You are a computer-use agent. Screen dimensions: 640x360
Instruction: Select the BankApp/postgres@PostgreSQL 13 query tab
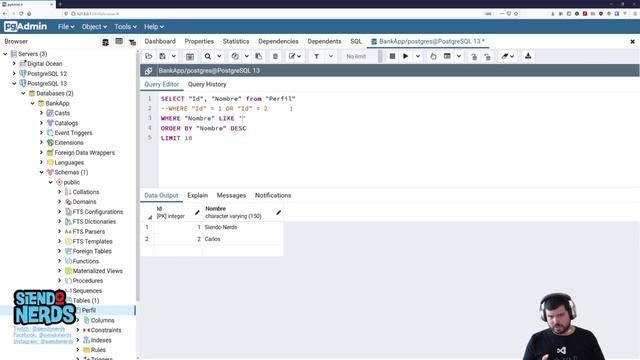(428, 41)
